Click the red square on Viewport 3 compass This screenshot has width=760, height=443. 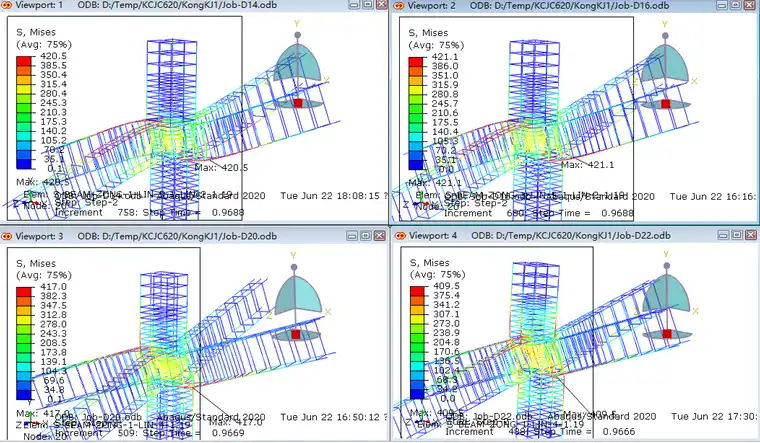(296, 334)
